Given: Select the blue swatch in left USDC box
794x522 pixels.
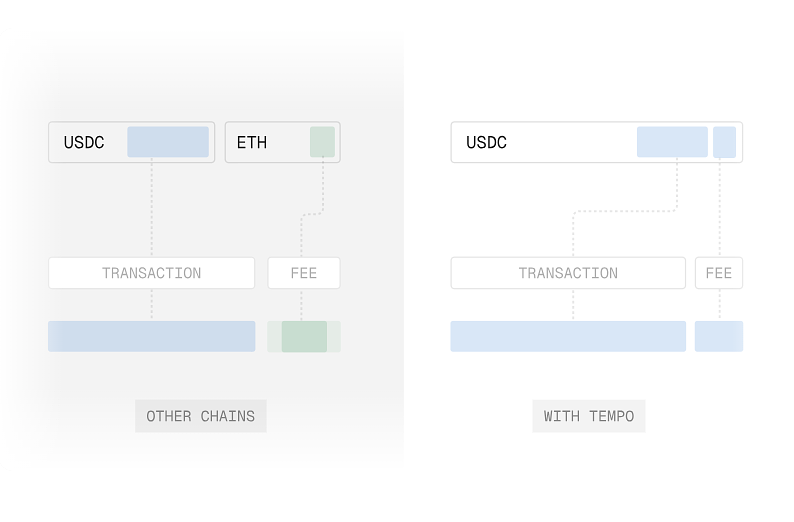Looking at the screenshot, I should pyautogui.click(x=168, y=142).
